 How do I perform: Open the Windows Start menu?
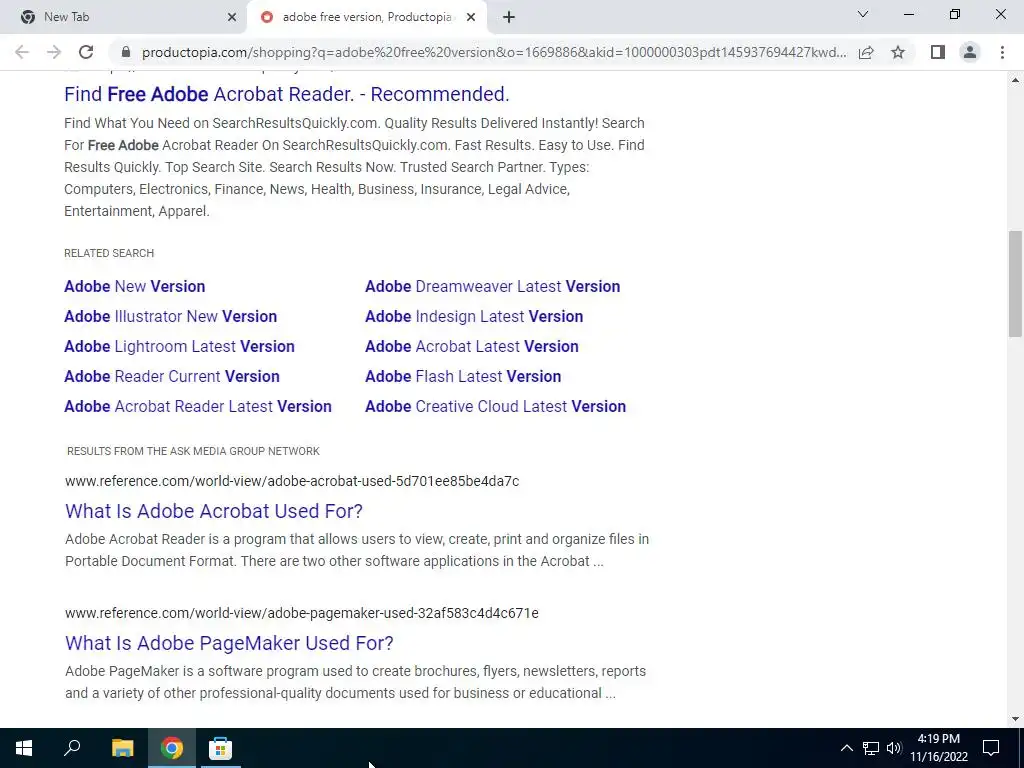[x=24, y=748]
